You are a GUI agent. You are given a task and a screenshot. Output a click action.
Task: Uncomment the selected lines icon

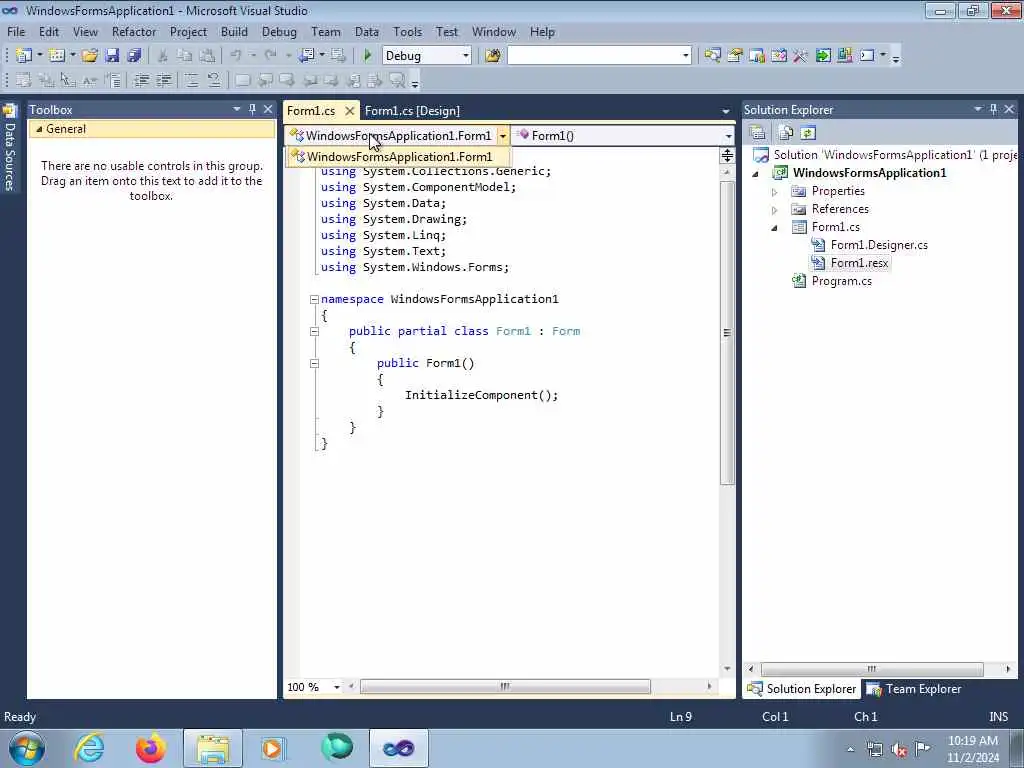(214, 80)
